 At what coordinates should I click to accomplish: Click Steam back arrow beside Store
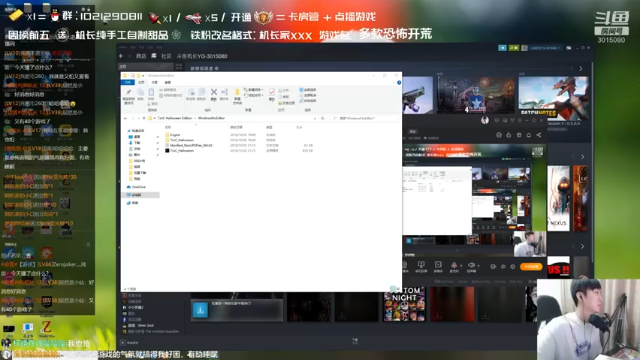(121, 56)
